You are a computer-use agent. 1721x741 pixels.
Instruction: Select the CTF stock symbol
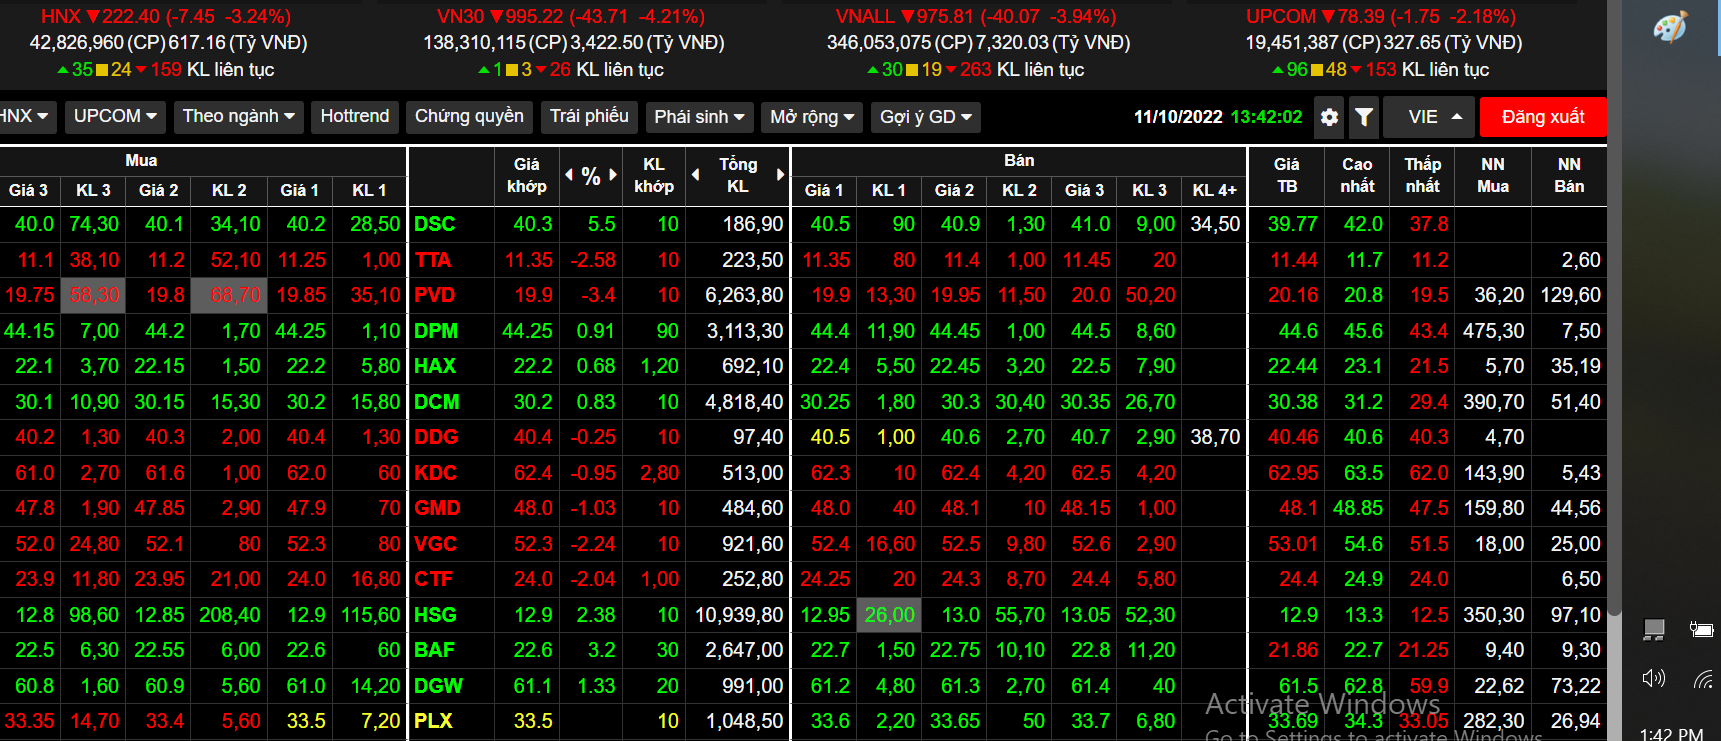(x=433, y=579)
